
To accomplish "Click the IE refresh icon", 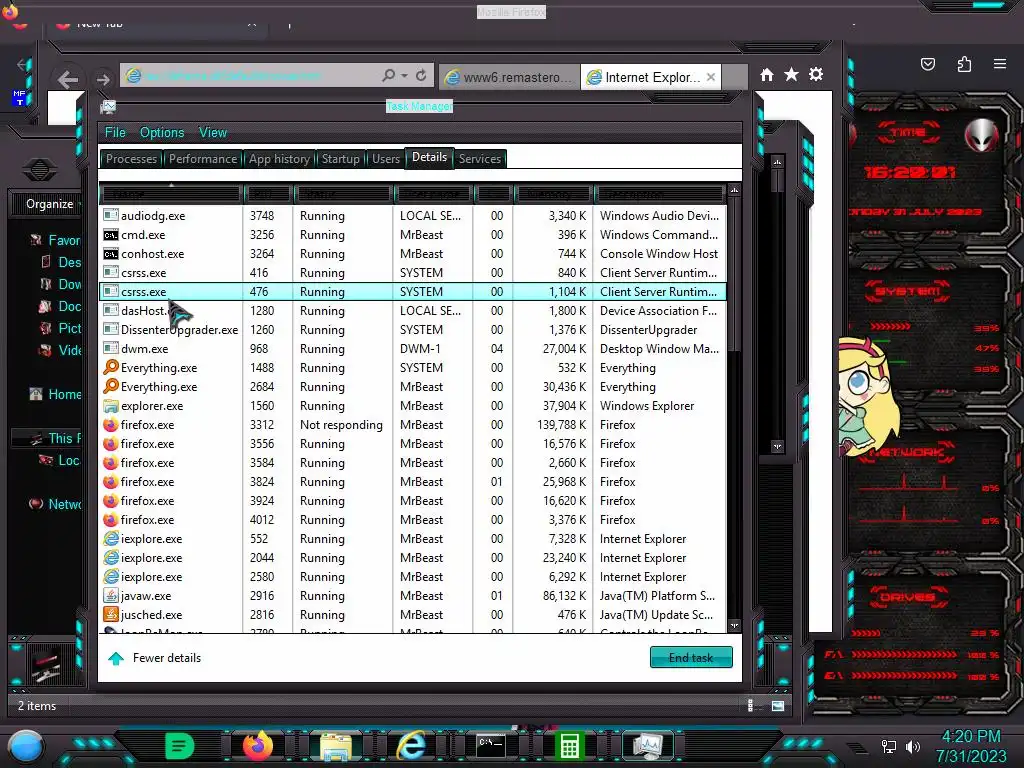I will pos(421,76).
